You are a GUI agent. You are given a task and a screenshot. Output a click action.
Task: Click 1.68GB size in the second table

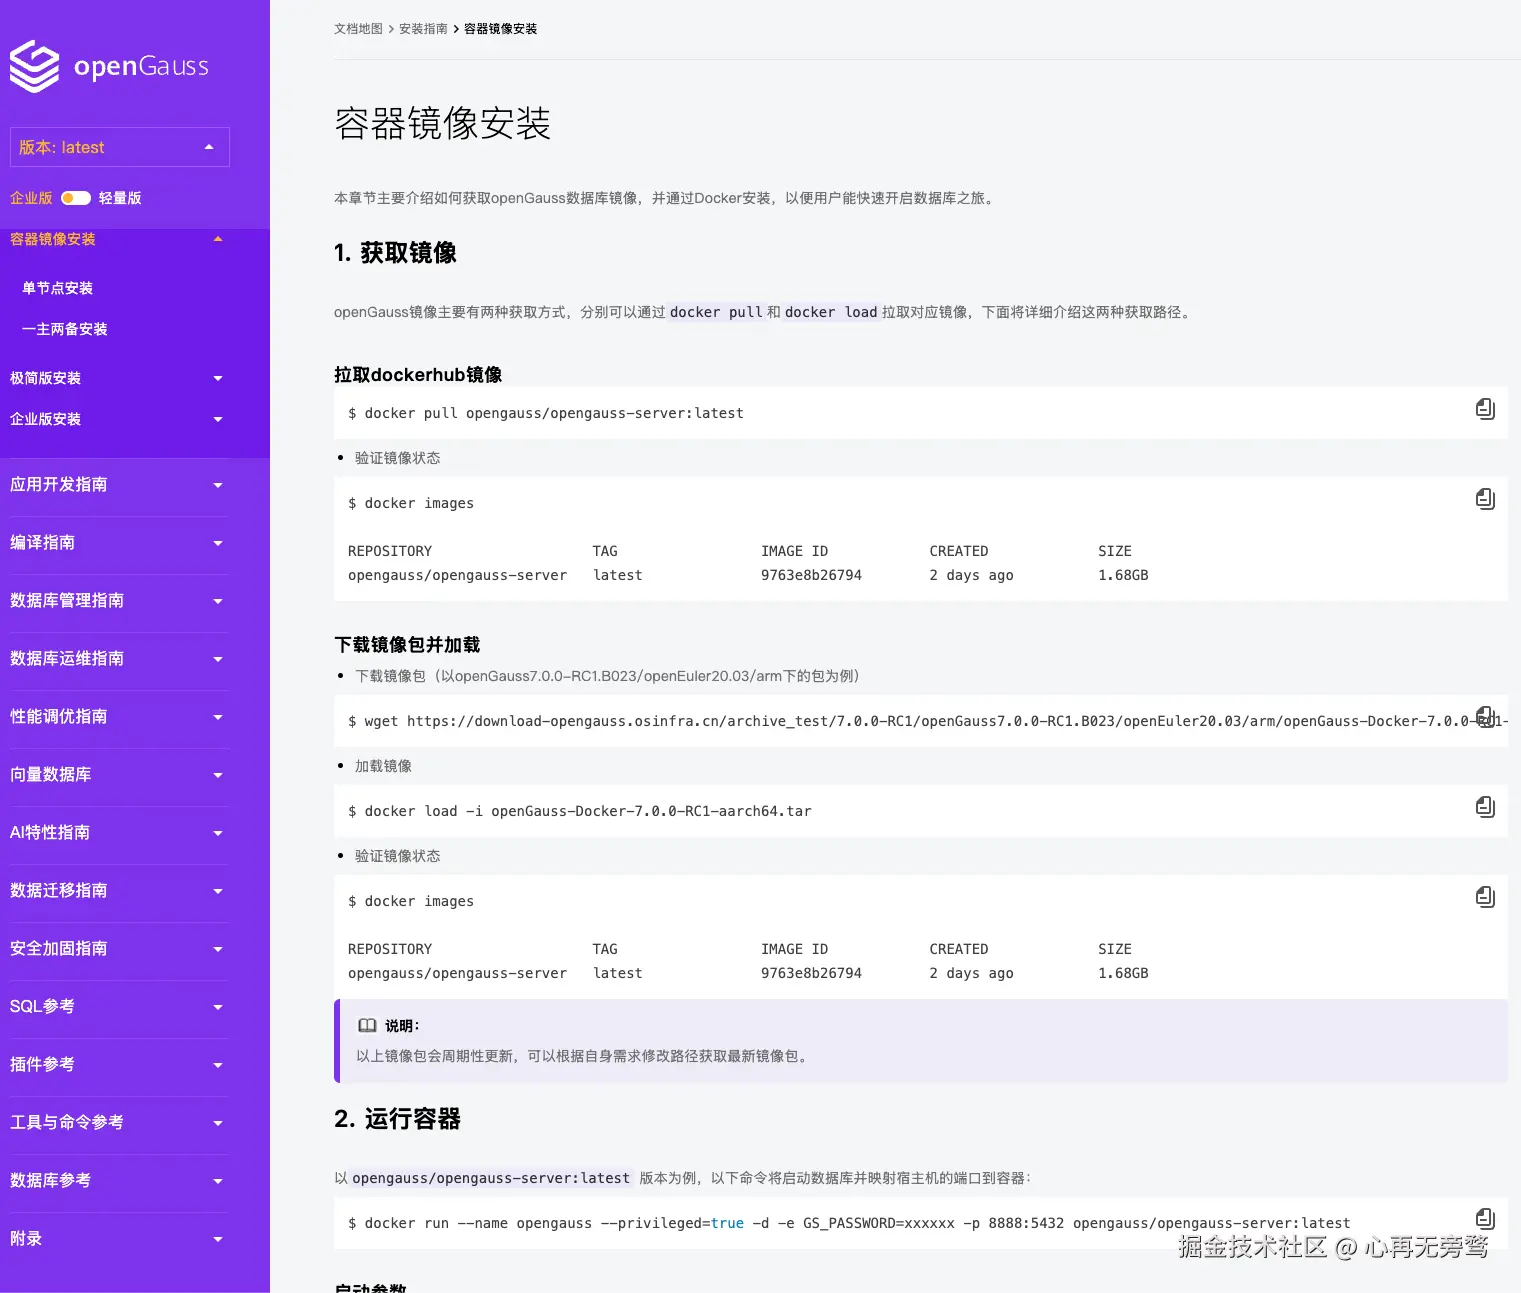click(x=1123, y=973)
